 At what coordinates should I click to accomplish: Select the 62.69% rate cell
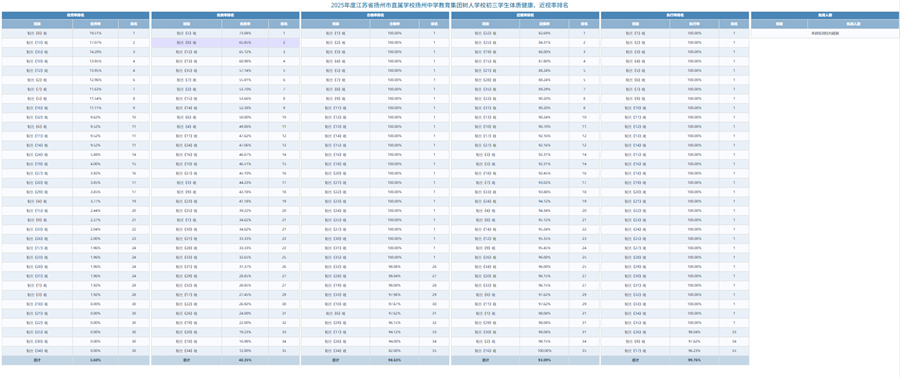click(545, 34)
